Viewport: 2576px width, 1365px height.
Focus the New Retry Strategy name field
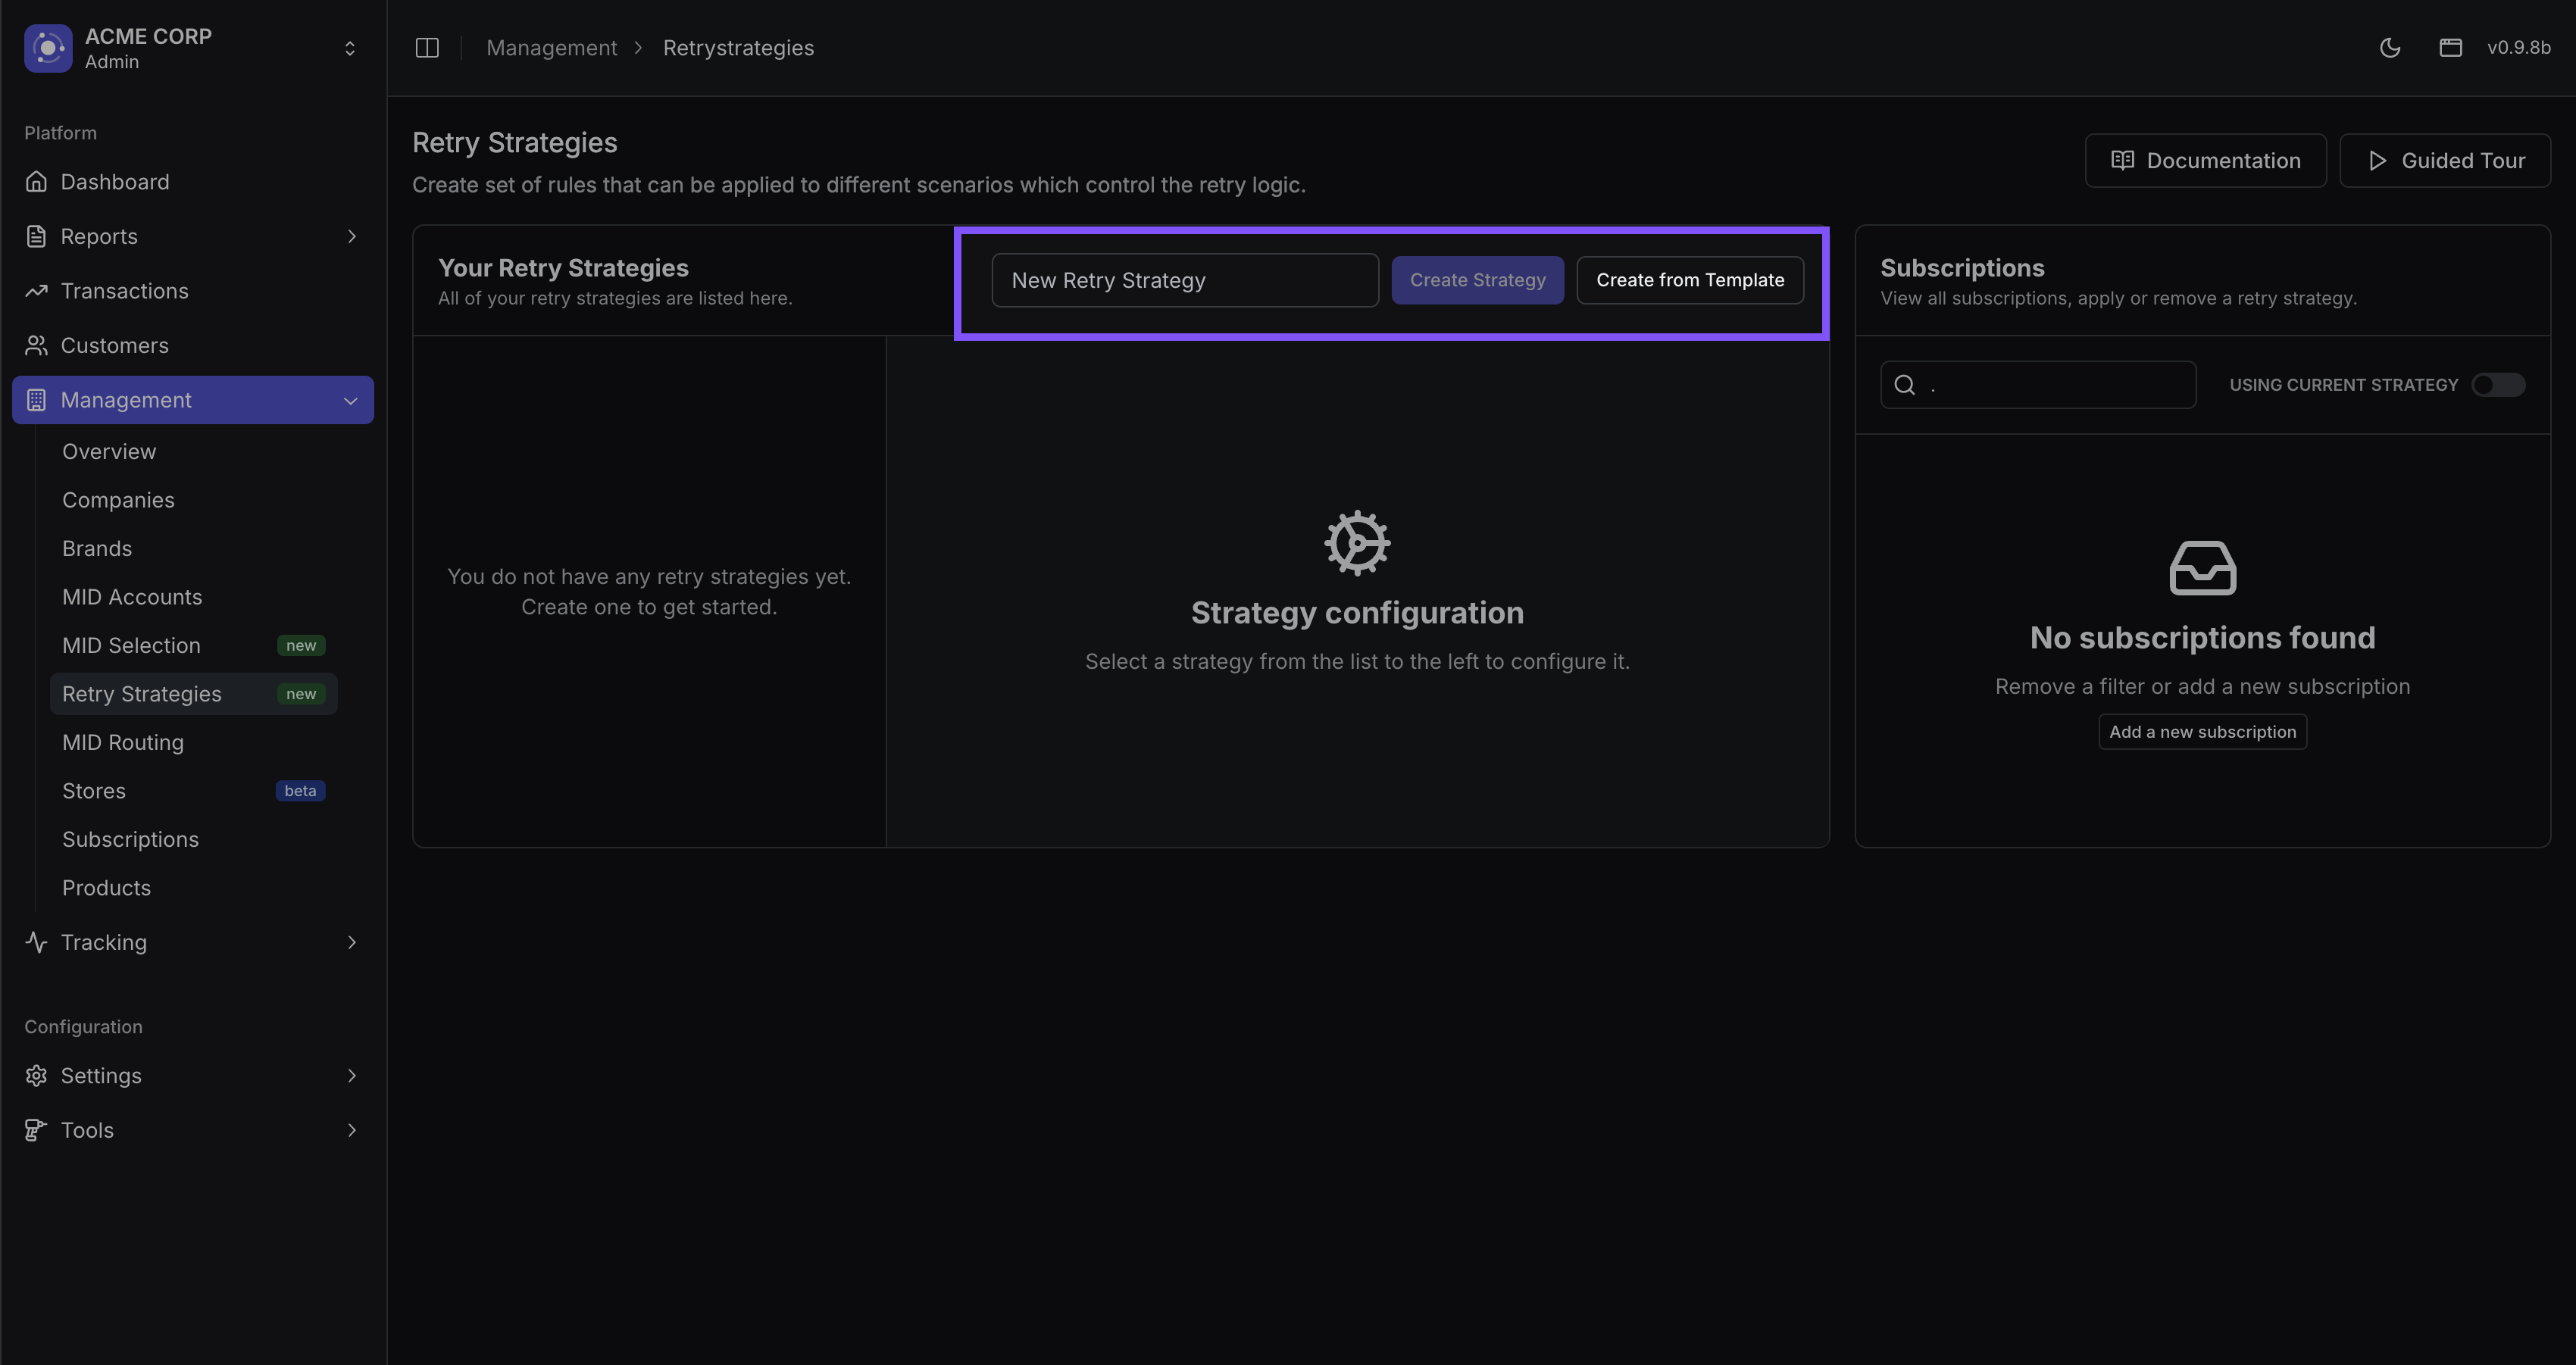click(1184, 280)
